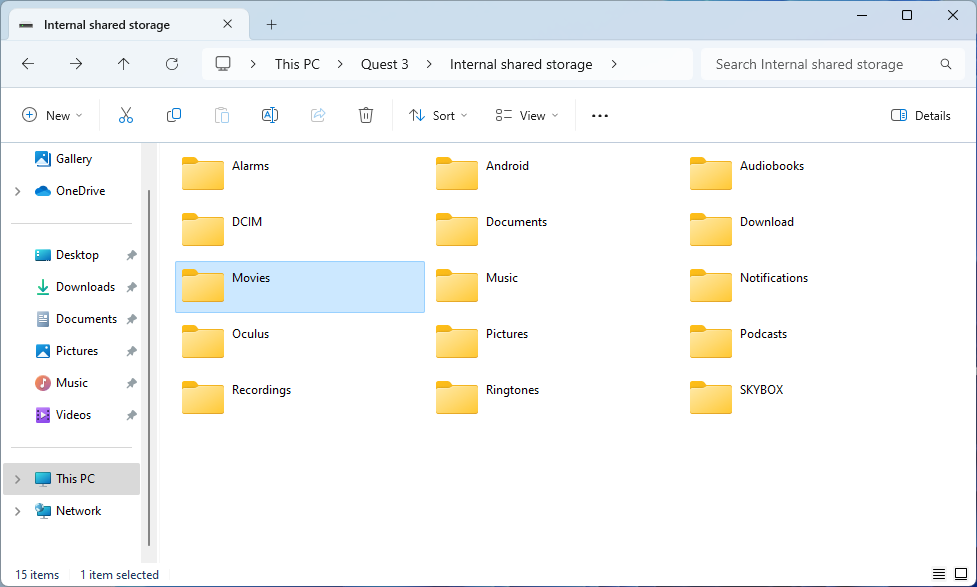Image resolution: width=977 pixels, height=587 pixels.
Task: Refresh the current folder view
Action: (x=172, y=64)
